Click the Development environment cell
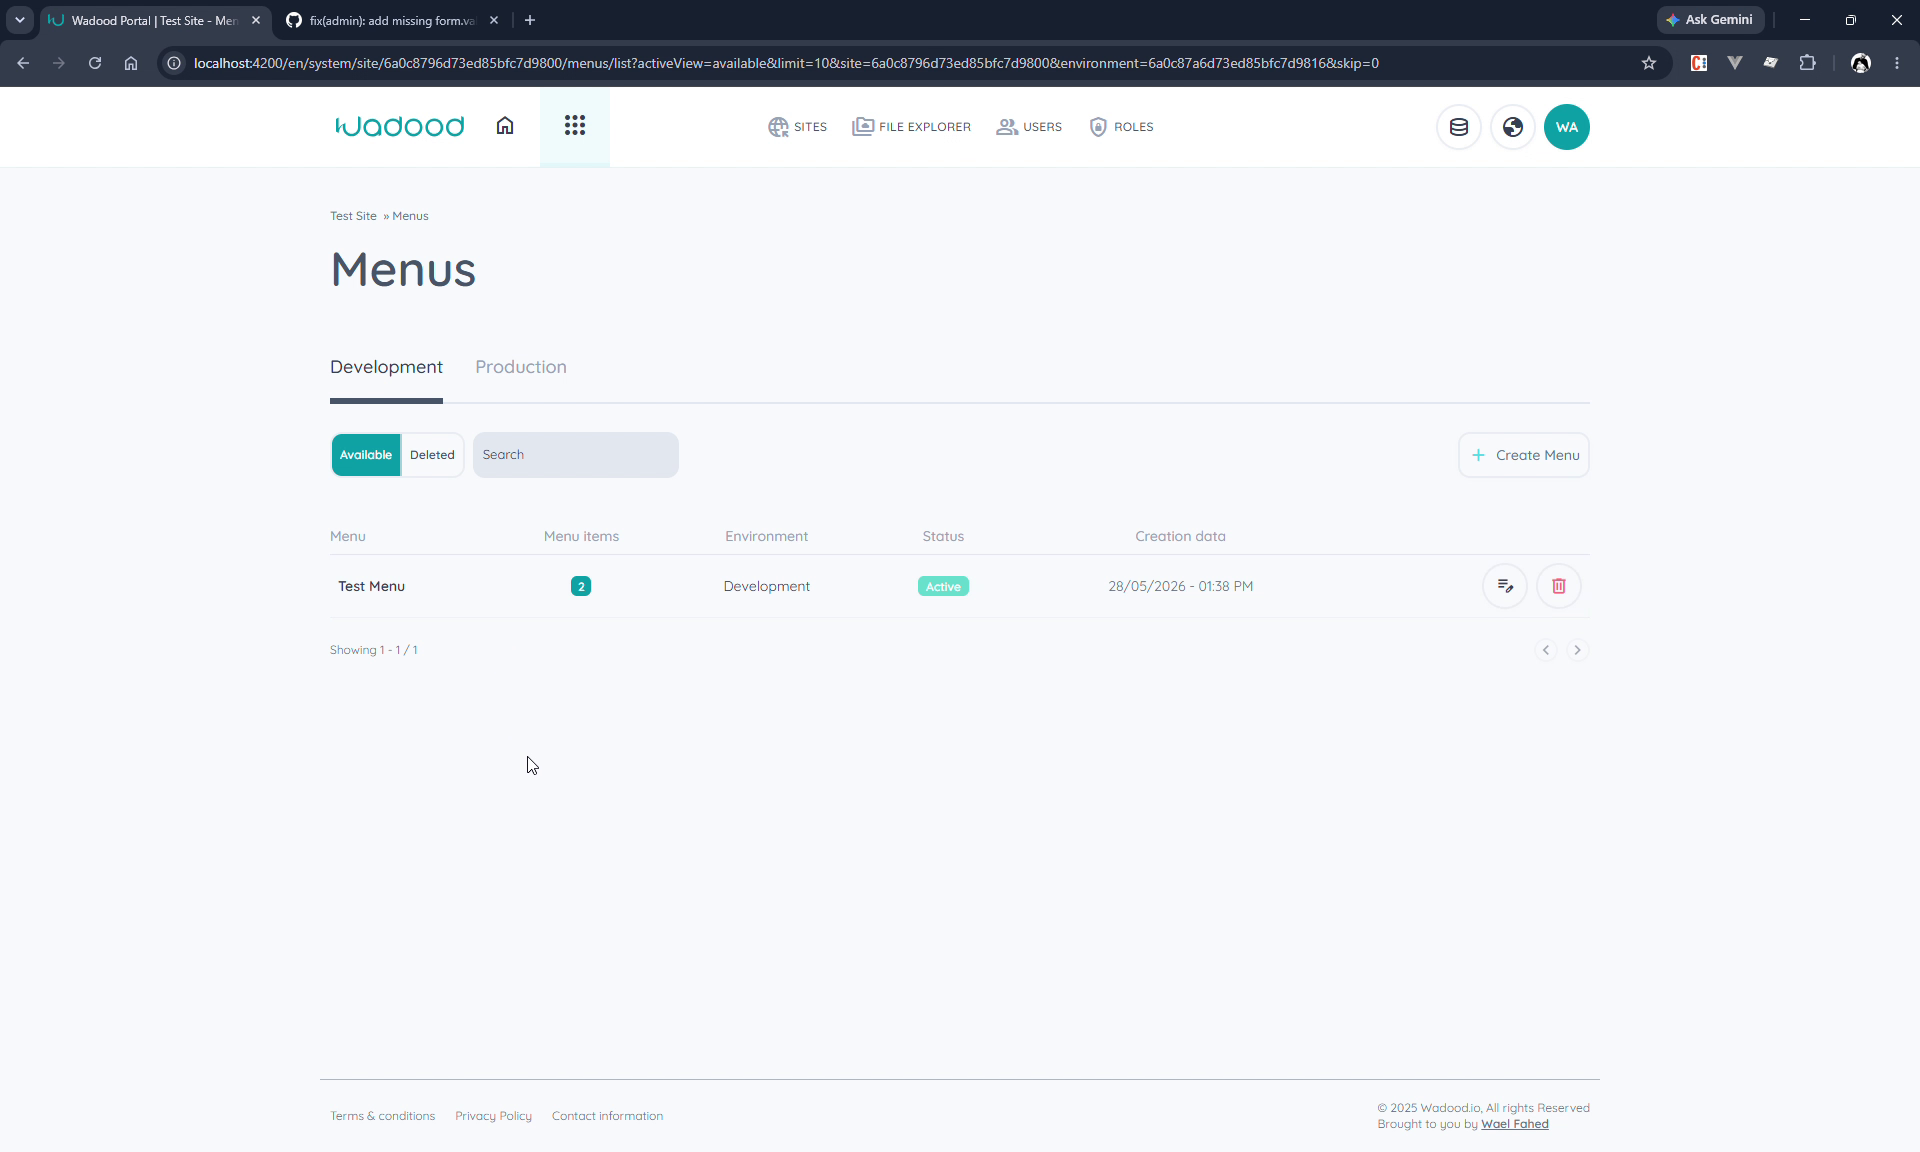The height and width of the screenshot is (1152, 1920). tap(767, 586)
